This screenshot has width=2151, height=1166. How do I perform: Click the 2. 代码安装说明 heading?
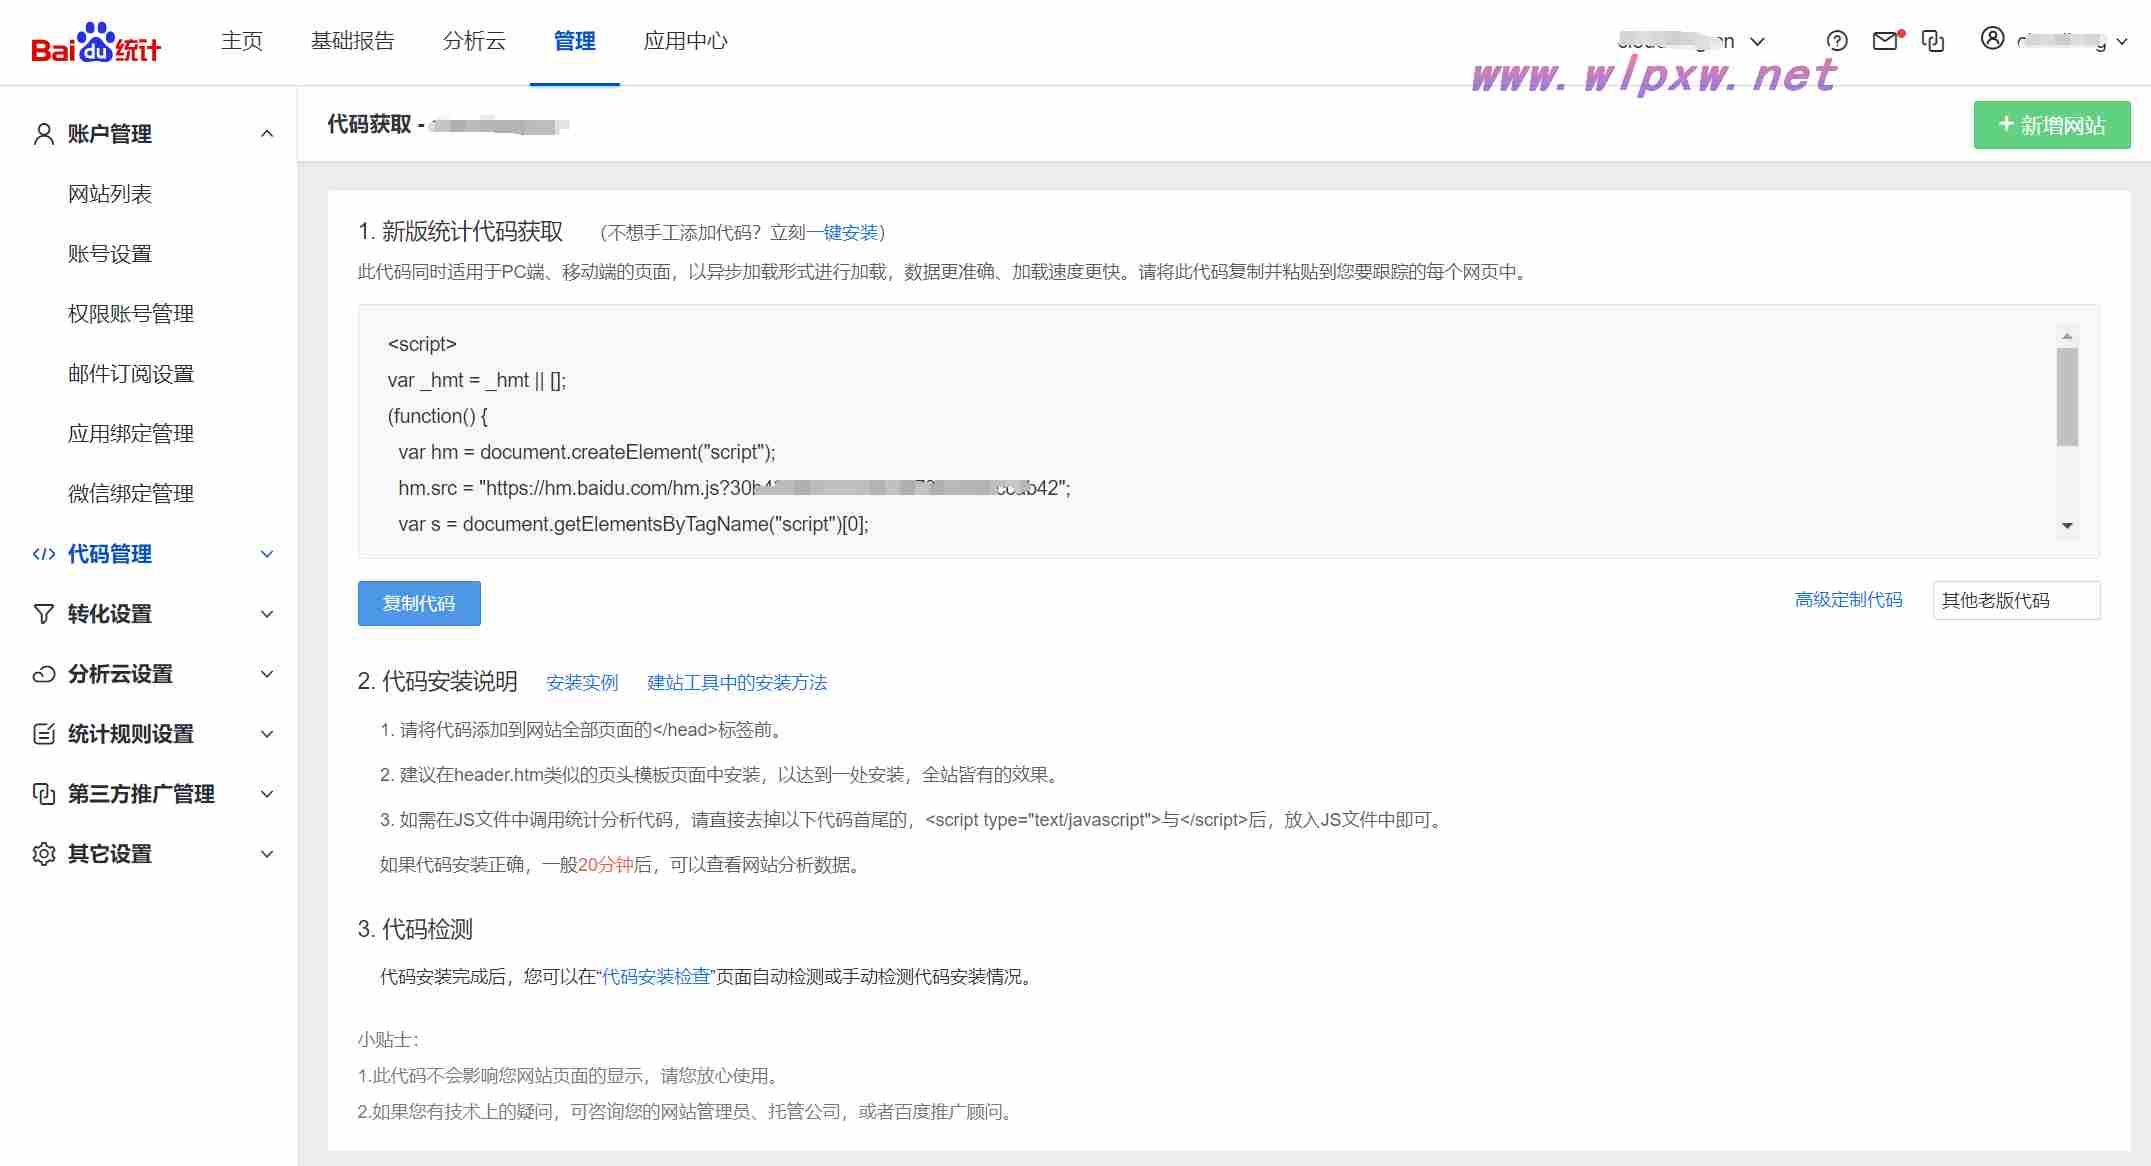438,682
